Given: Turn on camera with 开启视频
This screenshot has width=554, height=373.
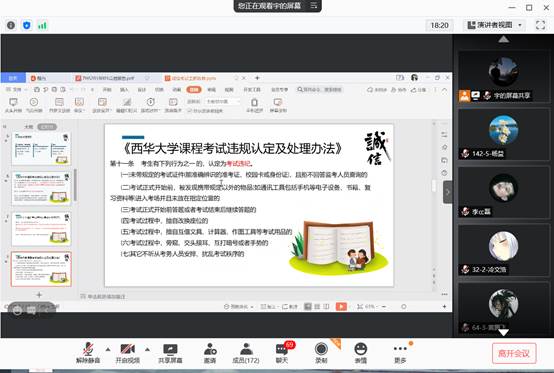Looking at the screenshot, I should [x=128, y=353].
